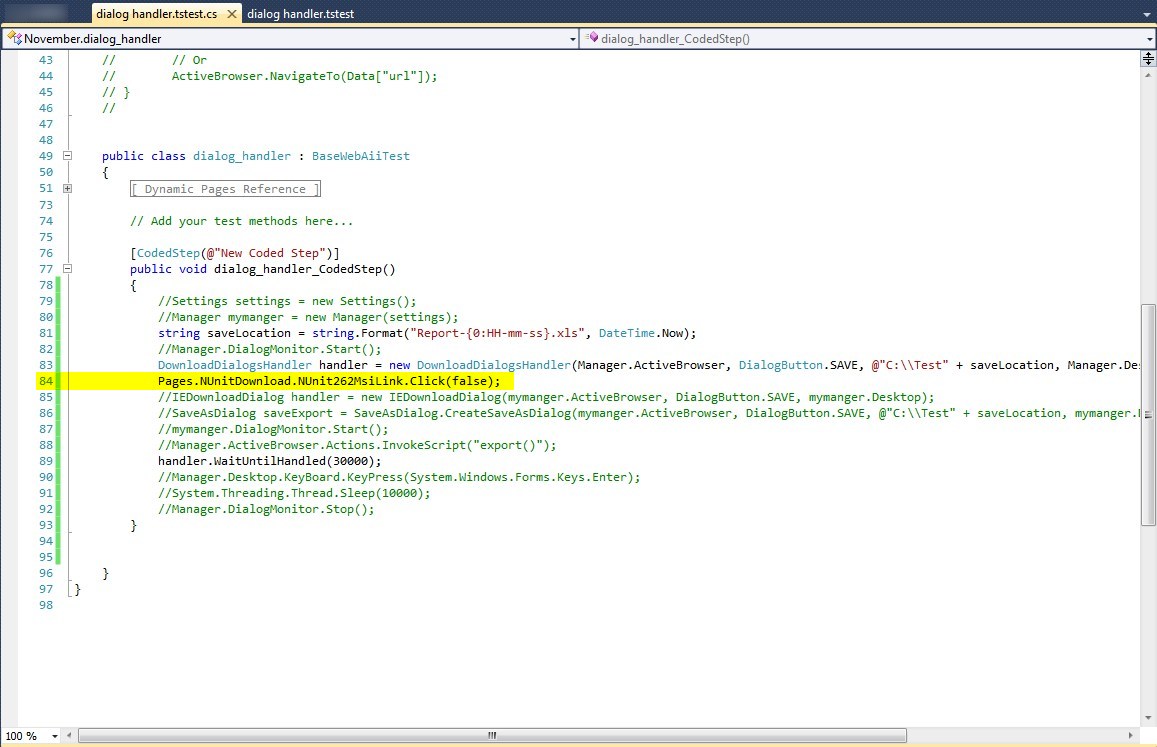Open the dialog_handler_CodedStep() member dropdown
Viewport: 1157px width, 747px height.
click(1150, 39)
